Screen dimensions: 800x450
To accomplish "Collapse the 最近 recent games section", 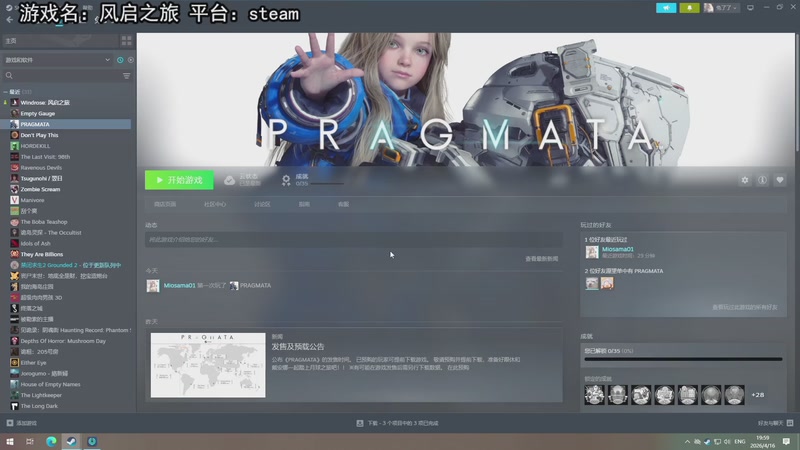I will click(x=6, y=92).
